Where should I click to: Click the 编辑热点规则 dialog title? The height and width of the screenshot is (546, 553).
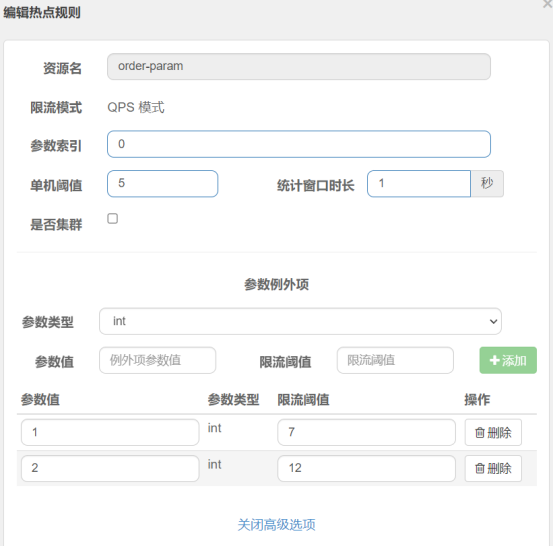point(42,13)
